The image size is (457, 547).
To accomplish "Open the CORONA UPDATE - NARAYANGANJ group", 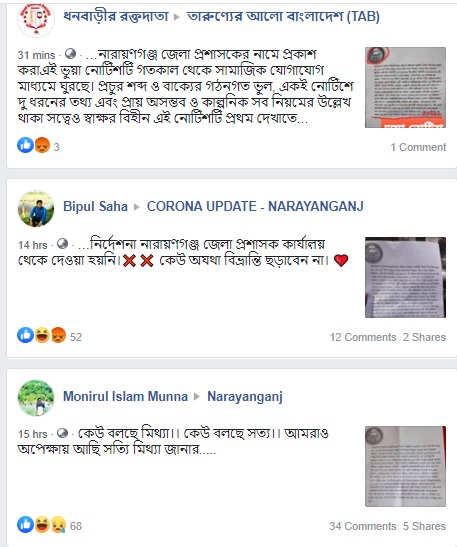I will (255, 206).
